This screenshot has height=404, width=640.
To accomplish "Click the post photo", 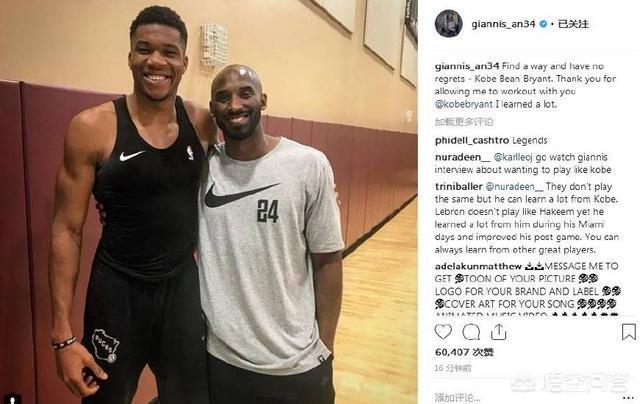I will point(209,202).
